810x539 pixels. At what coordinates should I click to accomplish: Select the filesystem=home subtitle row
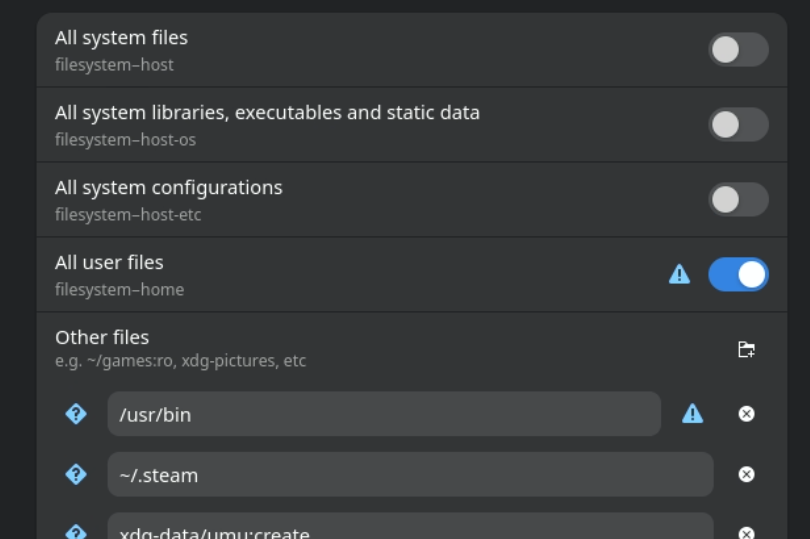coord(119,290)
